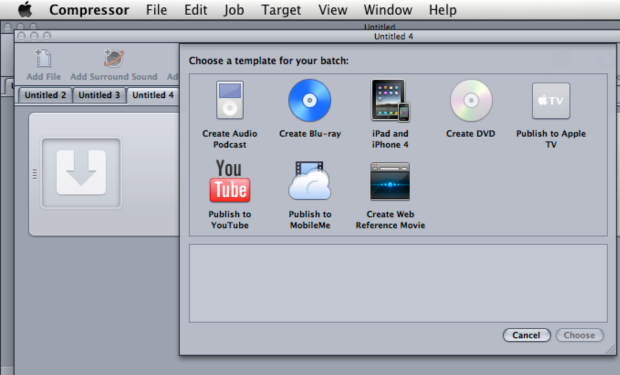This screenshot has height=375, width=620.
Task: Open the Help menu
Action: (443, 9)
